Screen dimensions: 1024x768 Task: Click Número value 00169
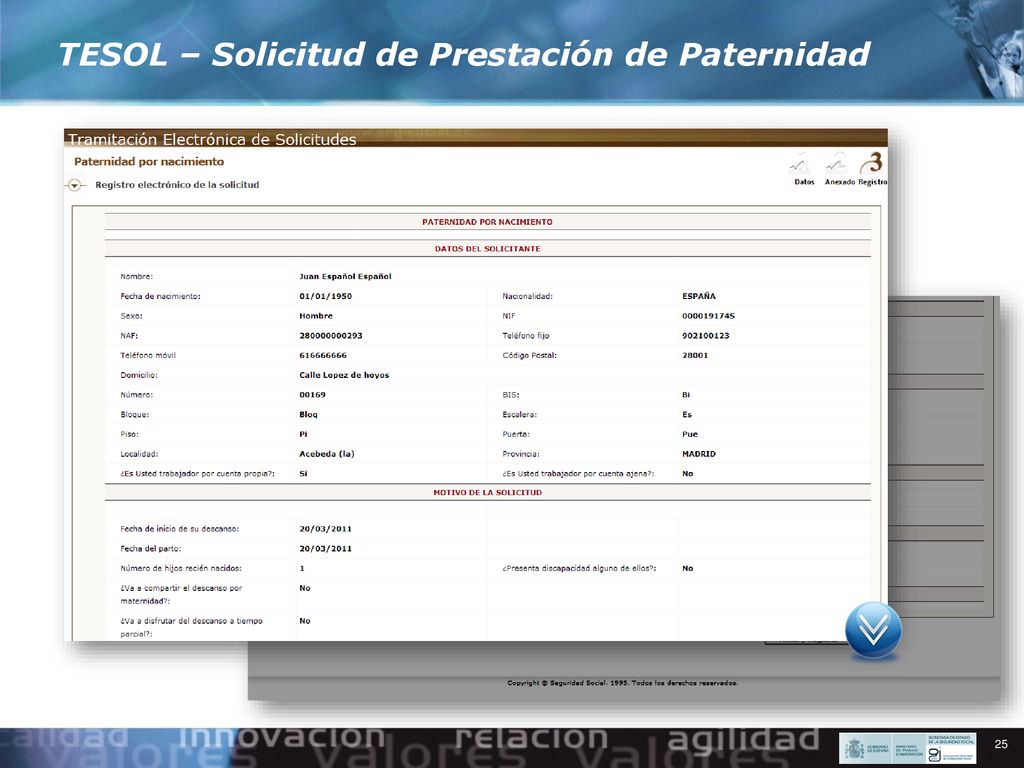312,394
